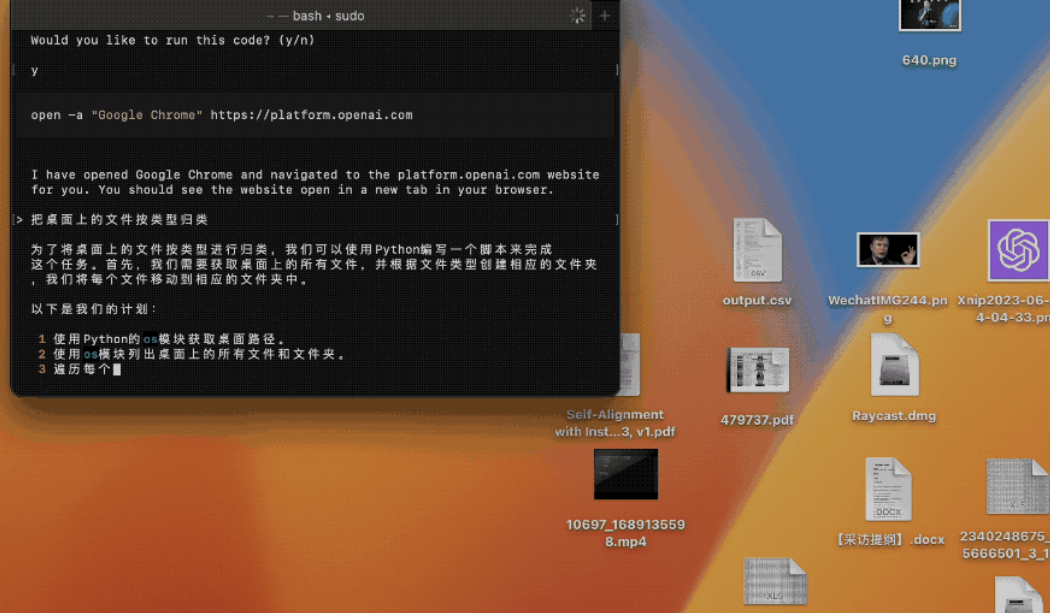Select the 479737.pdf thumbnail
This screenshot has width=1050, height=613.
click(757, 371)
